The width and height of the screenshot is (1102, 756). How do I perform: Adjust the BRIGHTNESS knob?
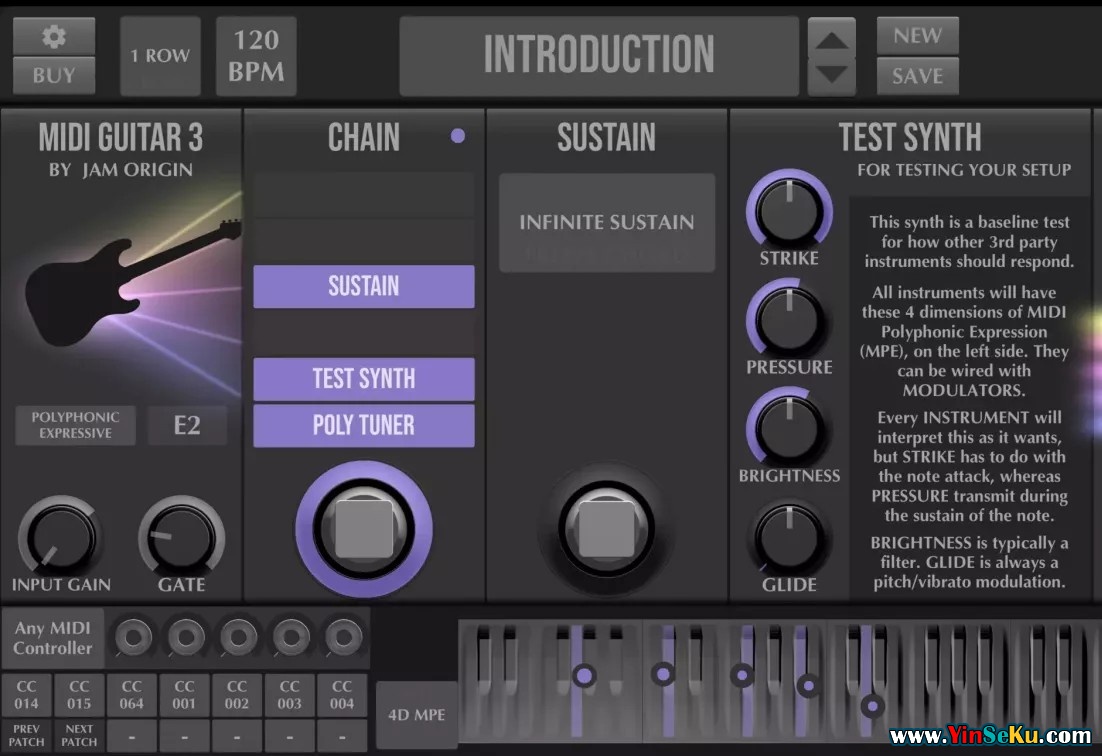789,428
